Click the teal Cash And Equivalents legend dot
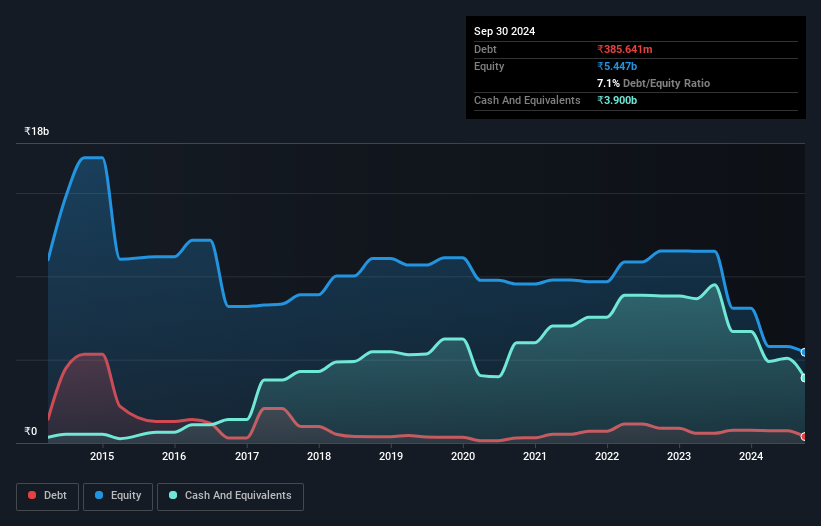The height and width of the screenshot is (526, 821). (173, 495)
